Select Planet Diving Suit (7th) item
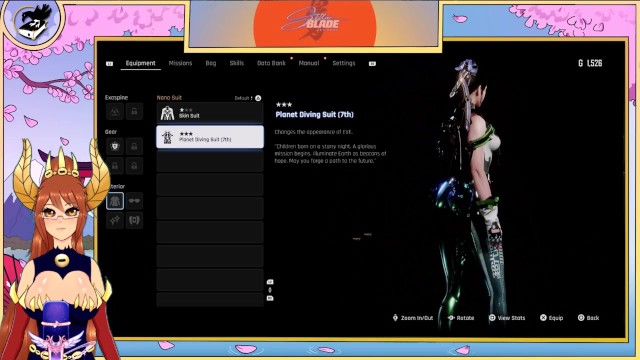 click(x=210, y=137)
